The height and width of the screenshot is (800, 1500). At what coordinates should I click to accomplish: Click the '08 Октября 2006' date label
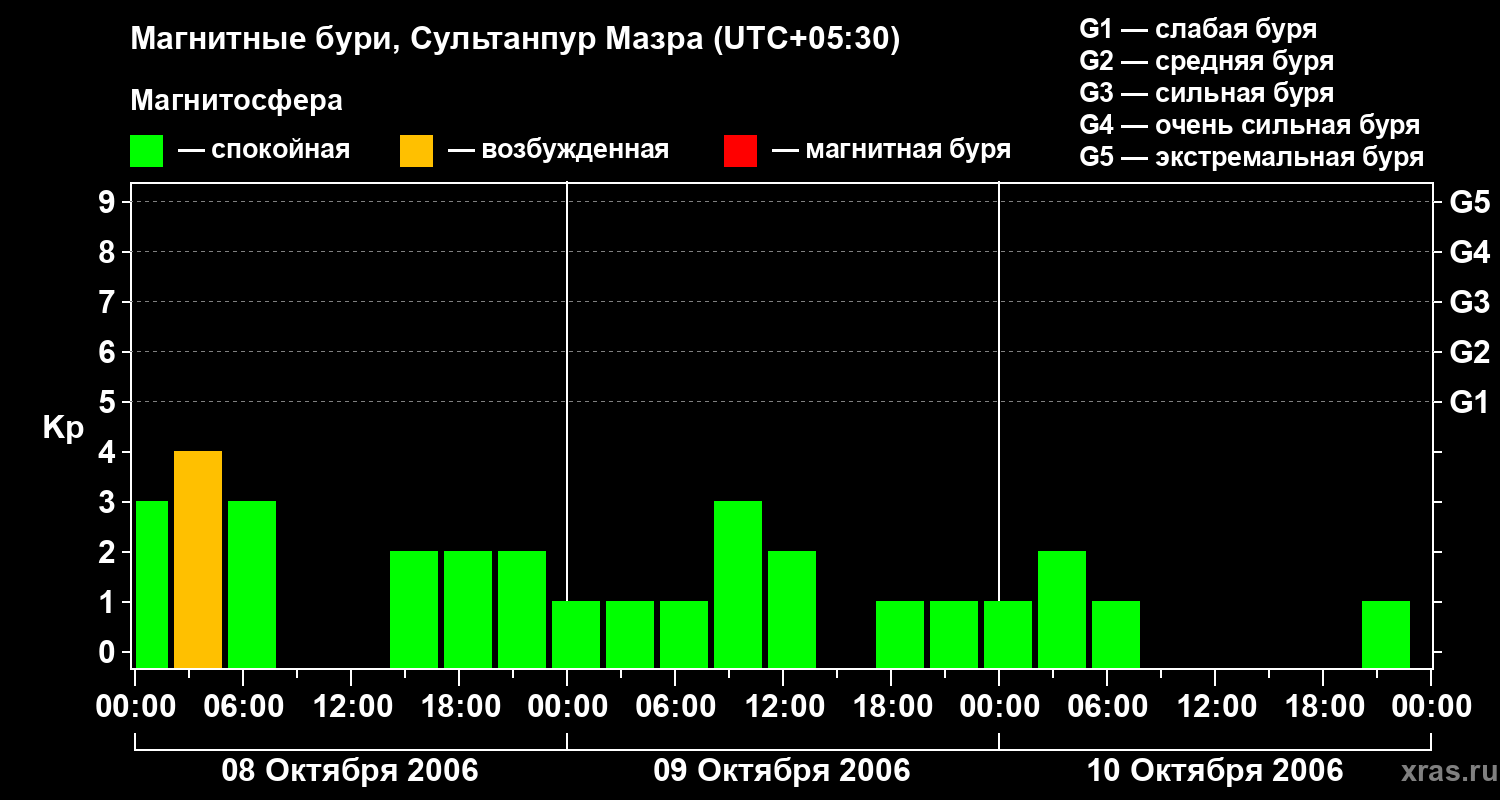tap(350, 771)
